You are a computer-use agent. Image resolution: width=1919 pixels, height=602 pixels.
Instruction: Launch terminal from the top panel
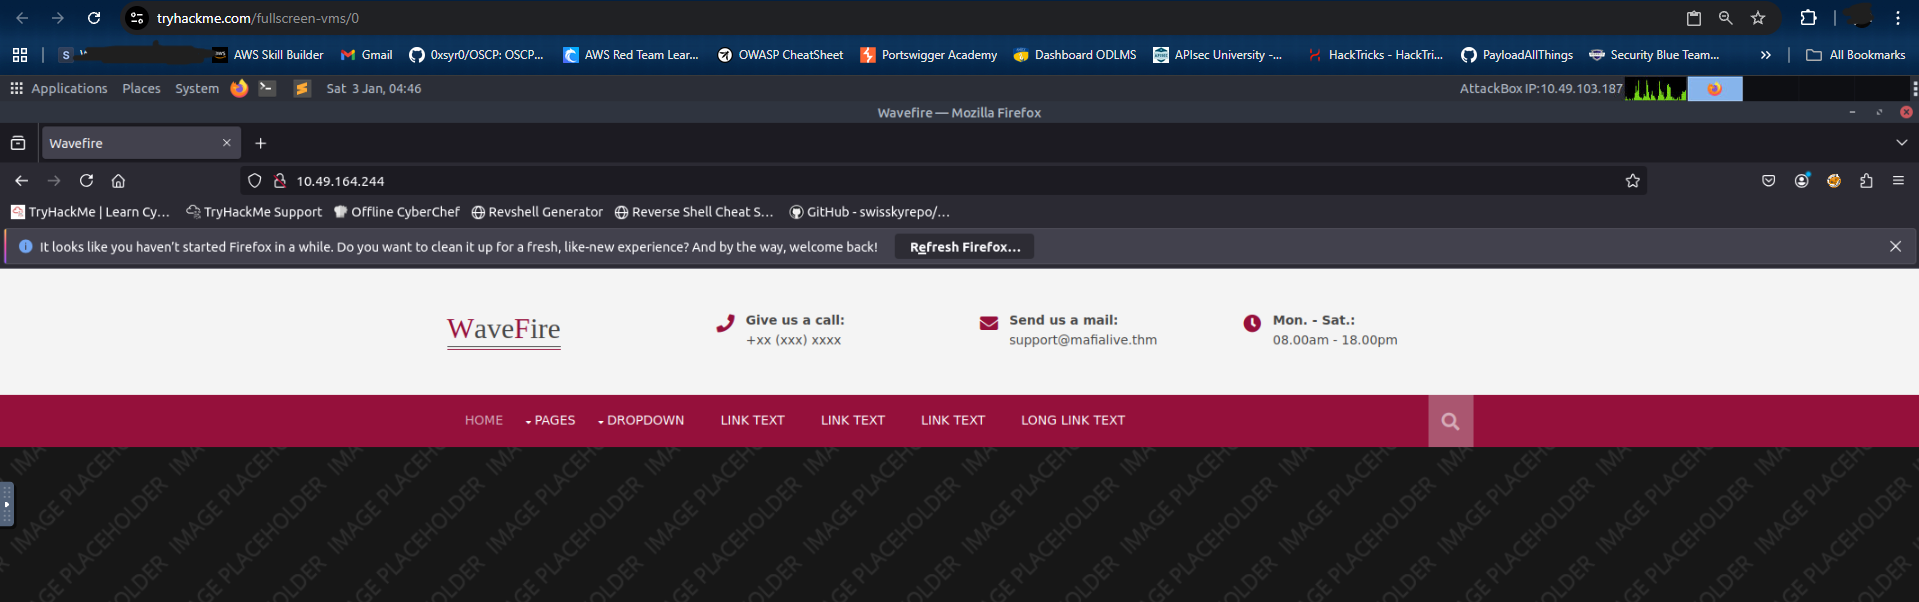click(267, 88)
